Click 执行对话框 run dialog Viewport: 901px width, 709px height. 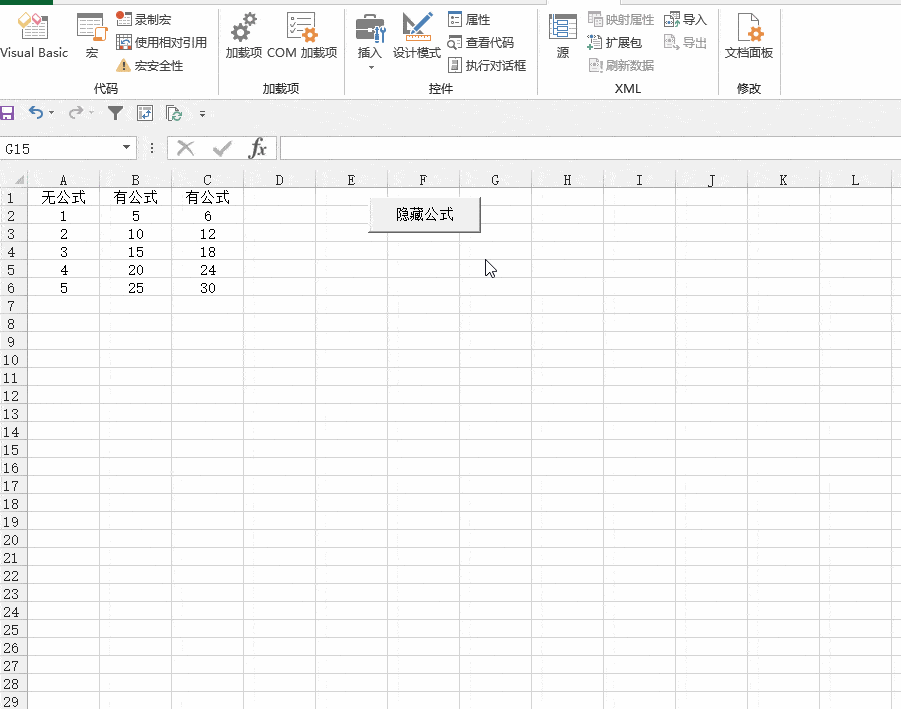point(487,65)
